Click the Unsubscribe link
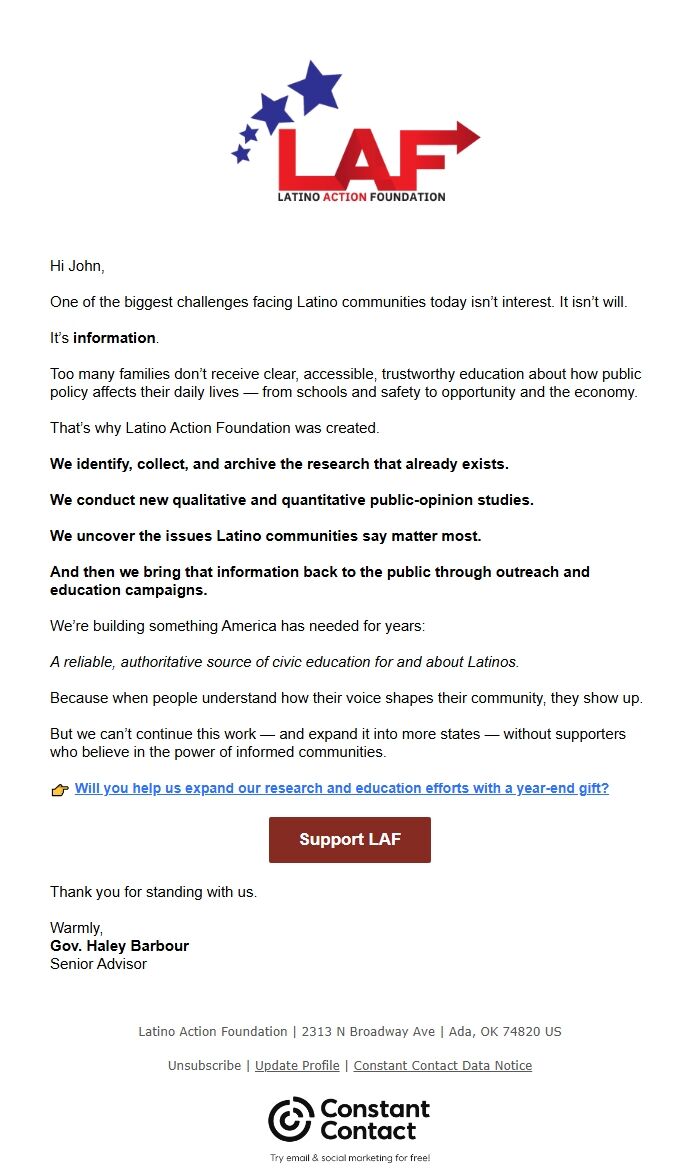The width and height of the screenshot is (700, 1175). 204,1065
